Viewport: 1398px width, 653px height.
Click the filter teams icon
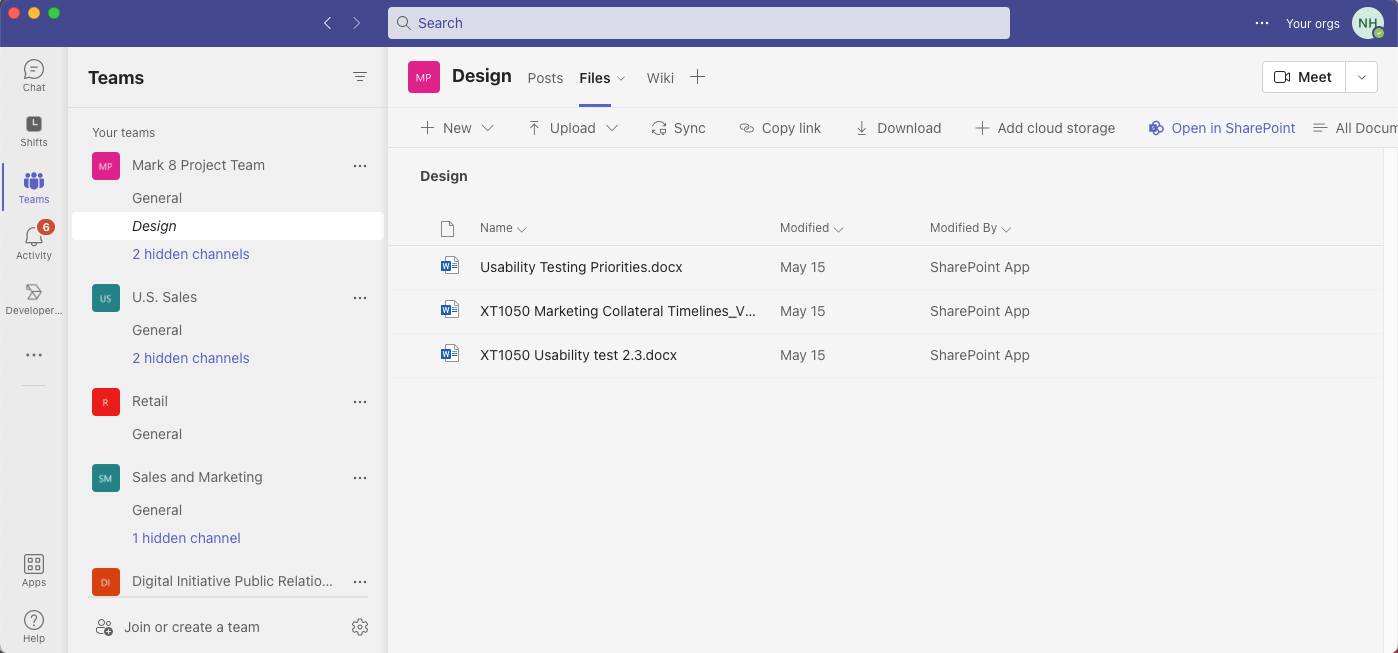[360, 77]
